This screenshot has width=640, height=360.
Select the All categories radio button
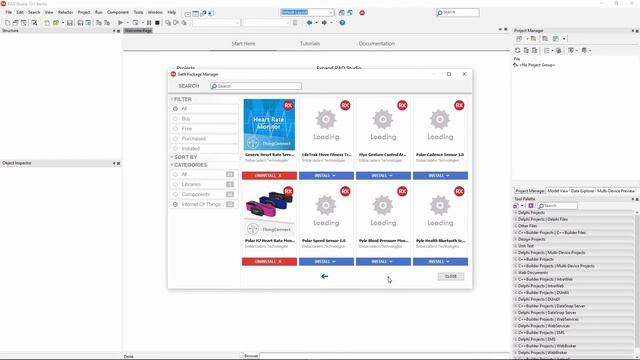tap(176, 174)
